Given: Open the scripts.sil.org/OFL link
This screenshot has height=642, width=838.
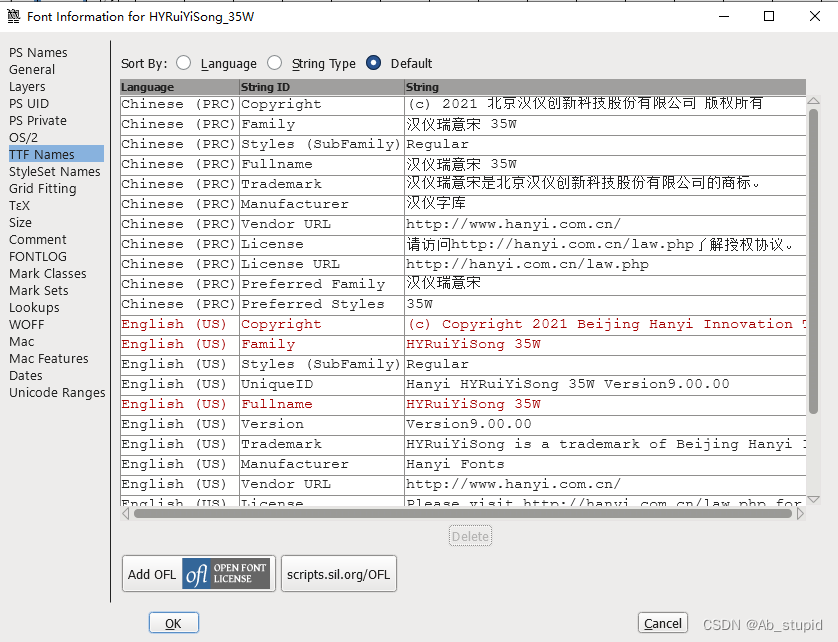Looking at the screenshot, I should coord(337,573).
